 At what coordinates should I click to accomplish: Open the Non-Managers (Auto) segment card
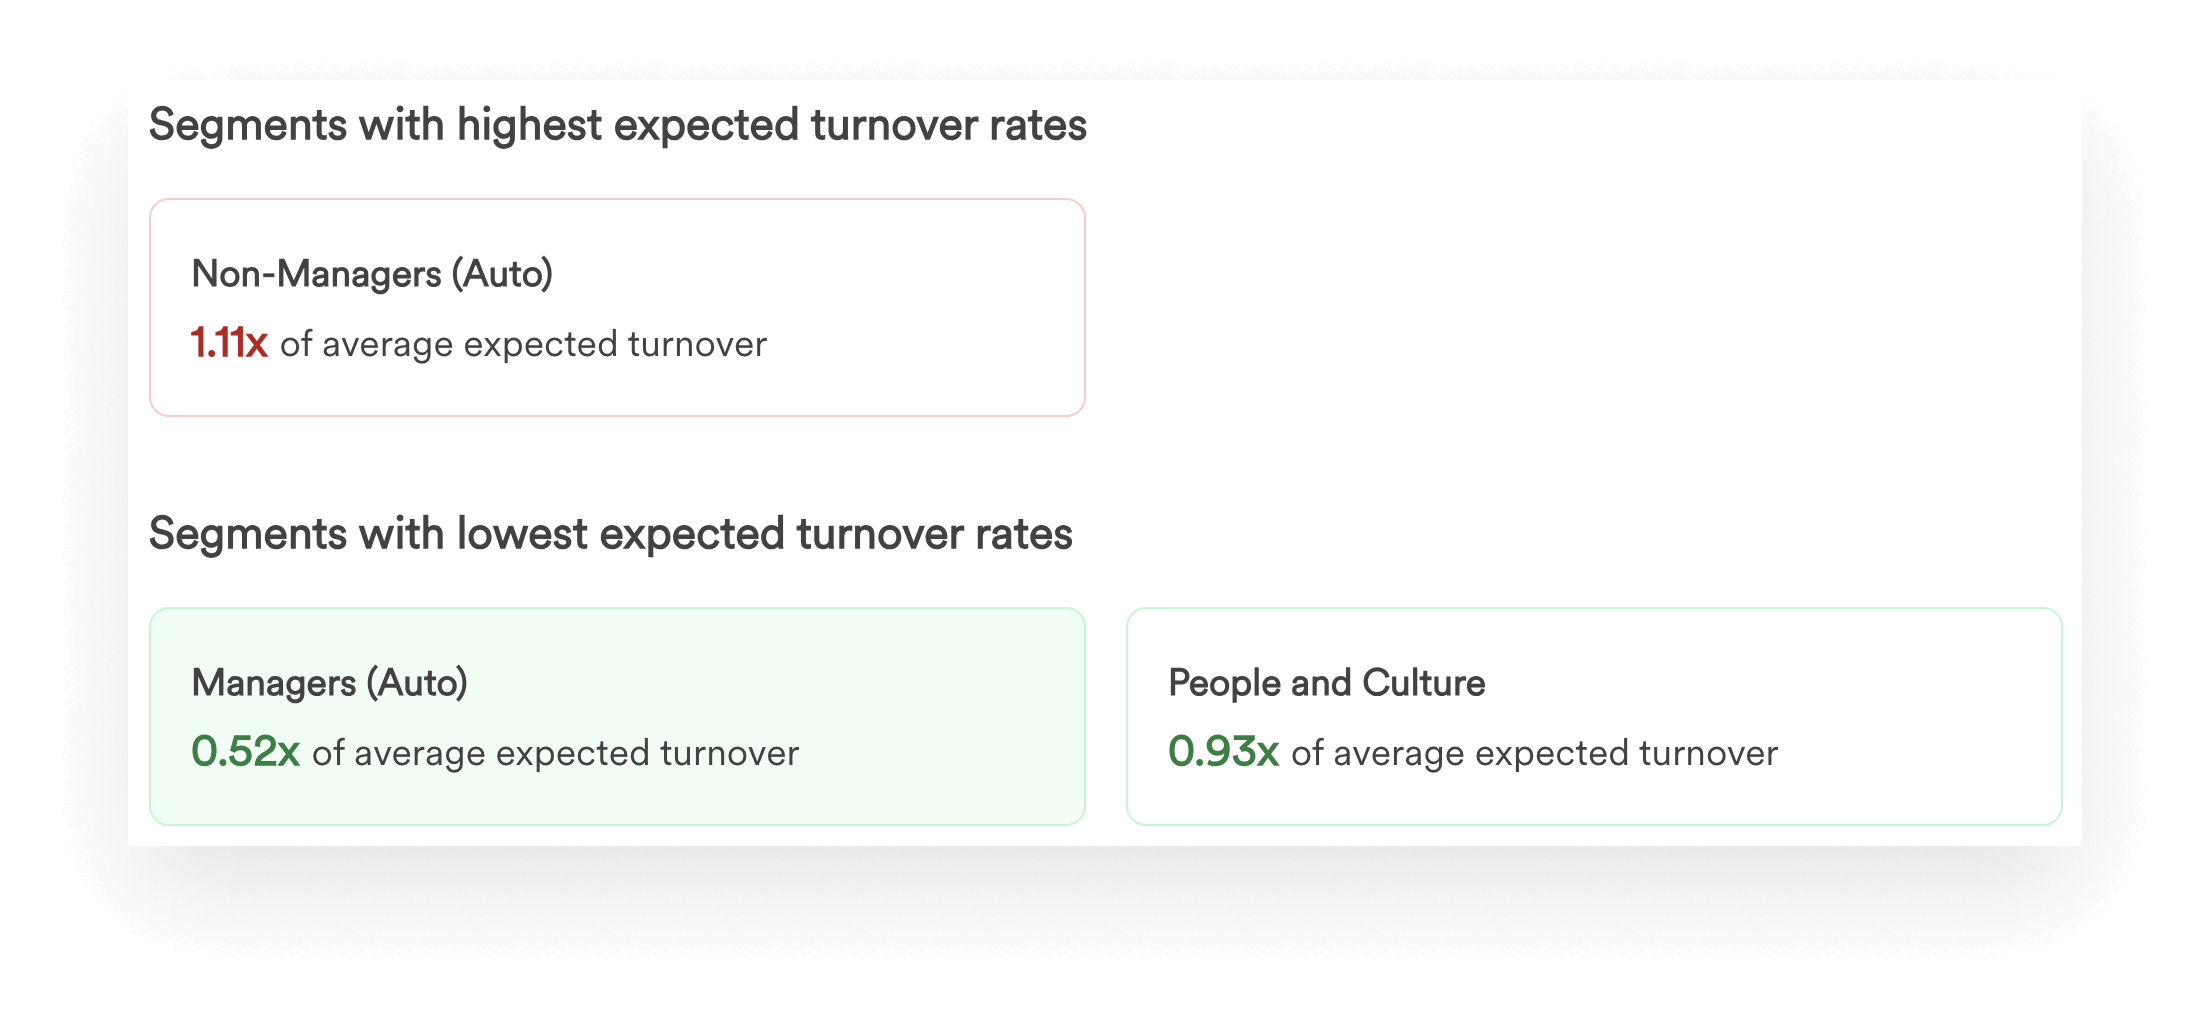pyautogui.click(x=617, y=307)
